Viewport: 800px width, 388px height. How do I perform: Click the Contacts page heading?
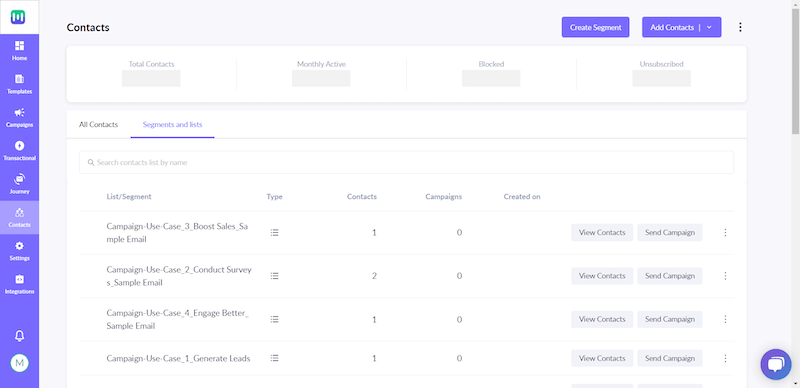pyautogui.click(x=88, y=28)
